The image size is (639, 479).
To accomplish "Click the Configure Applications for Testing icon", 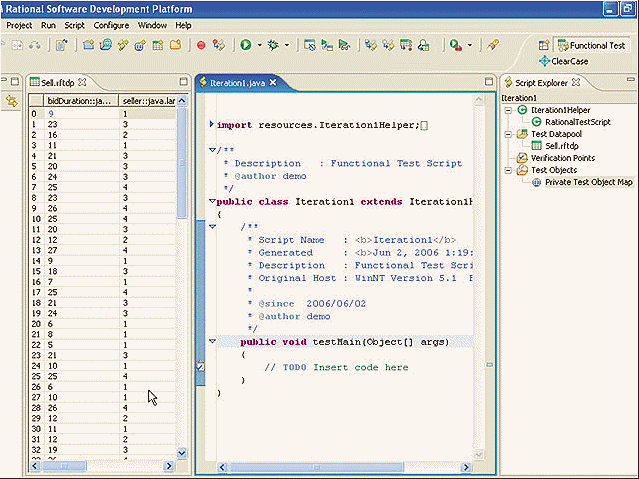I will 309,45.
